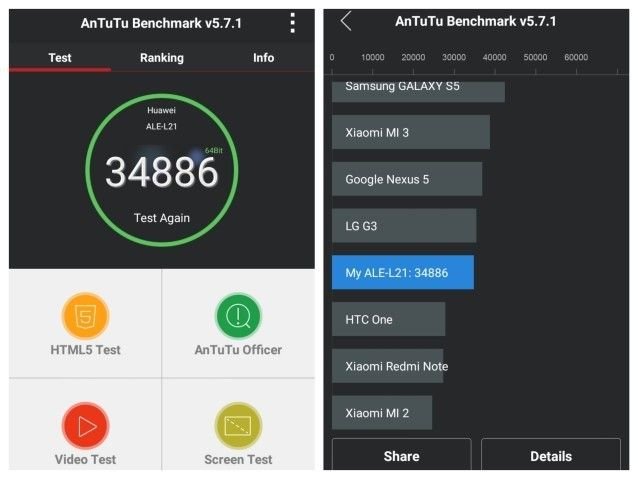Click the Huawei device label
Image resolution: width=638 pixels, height=479 pixels.
pyautogui.click(x=162, y=110)
